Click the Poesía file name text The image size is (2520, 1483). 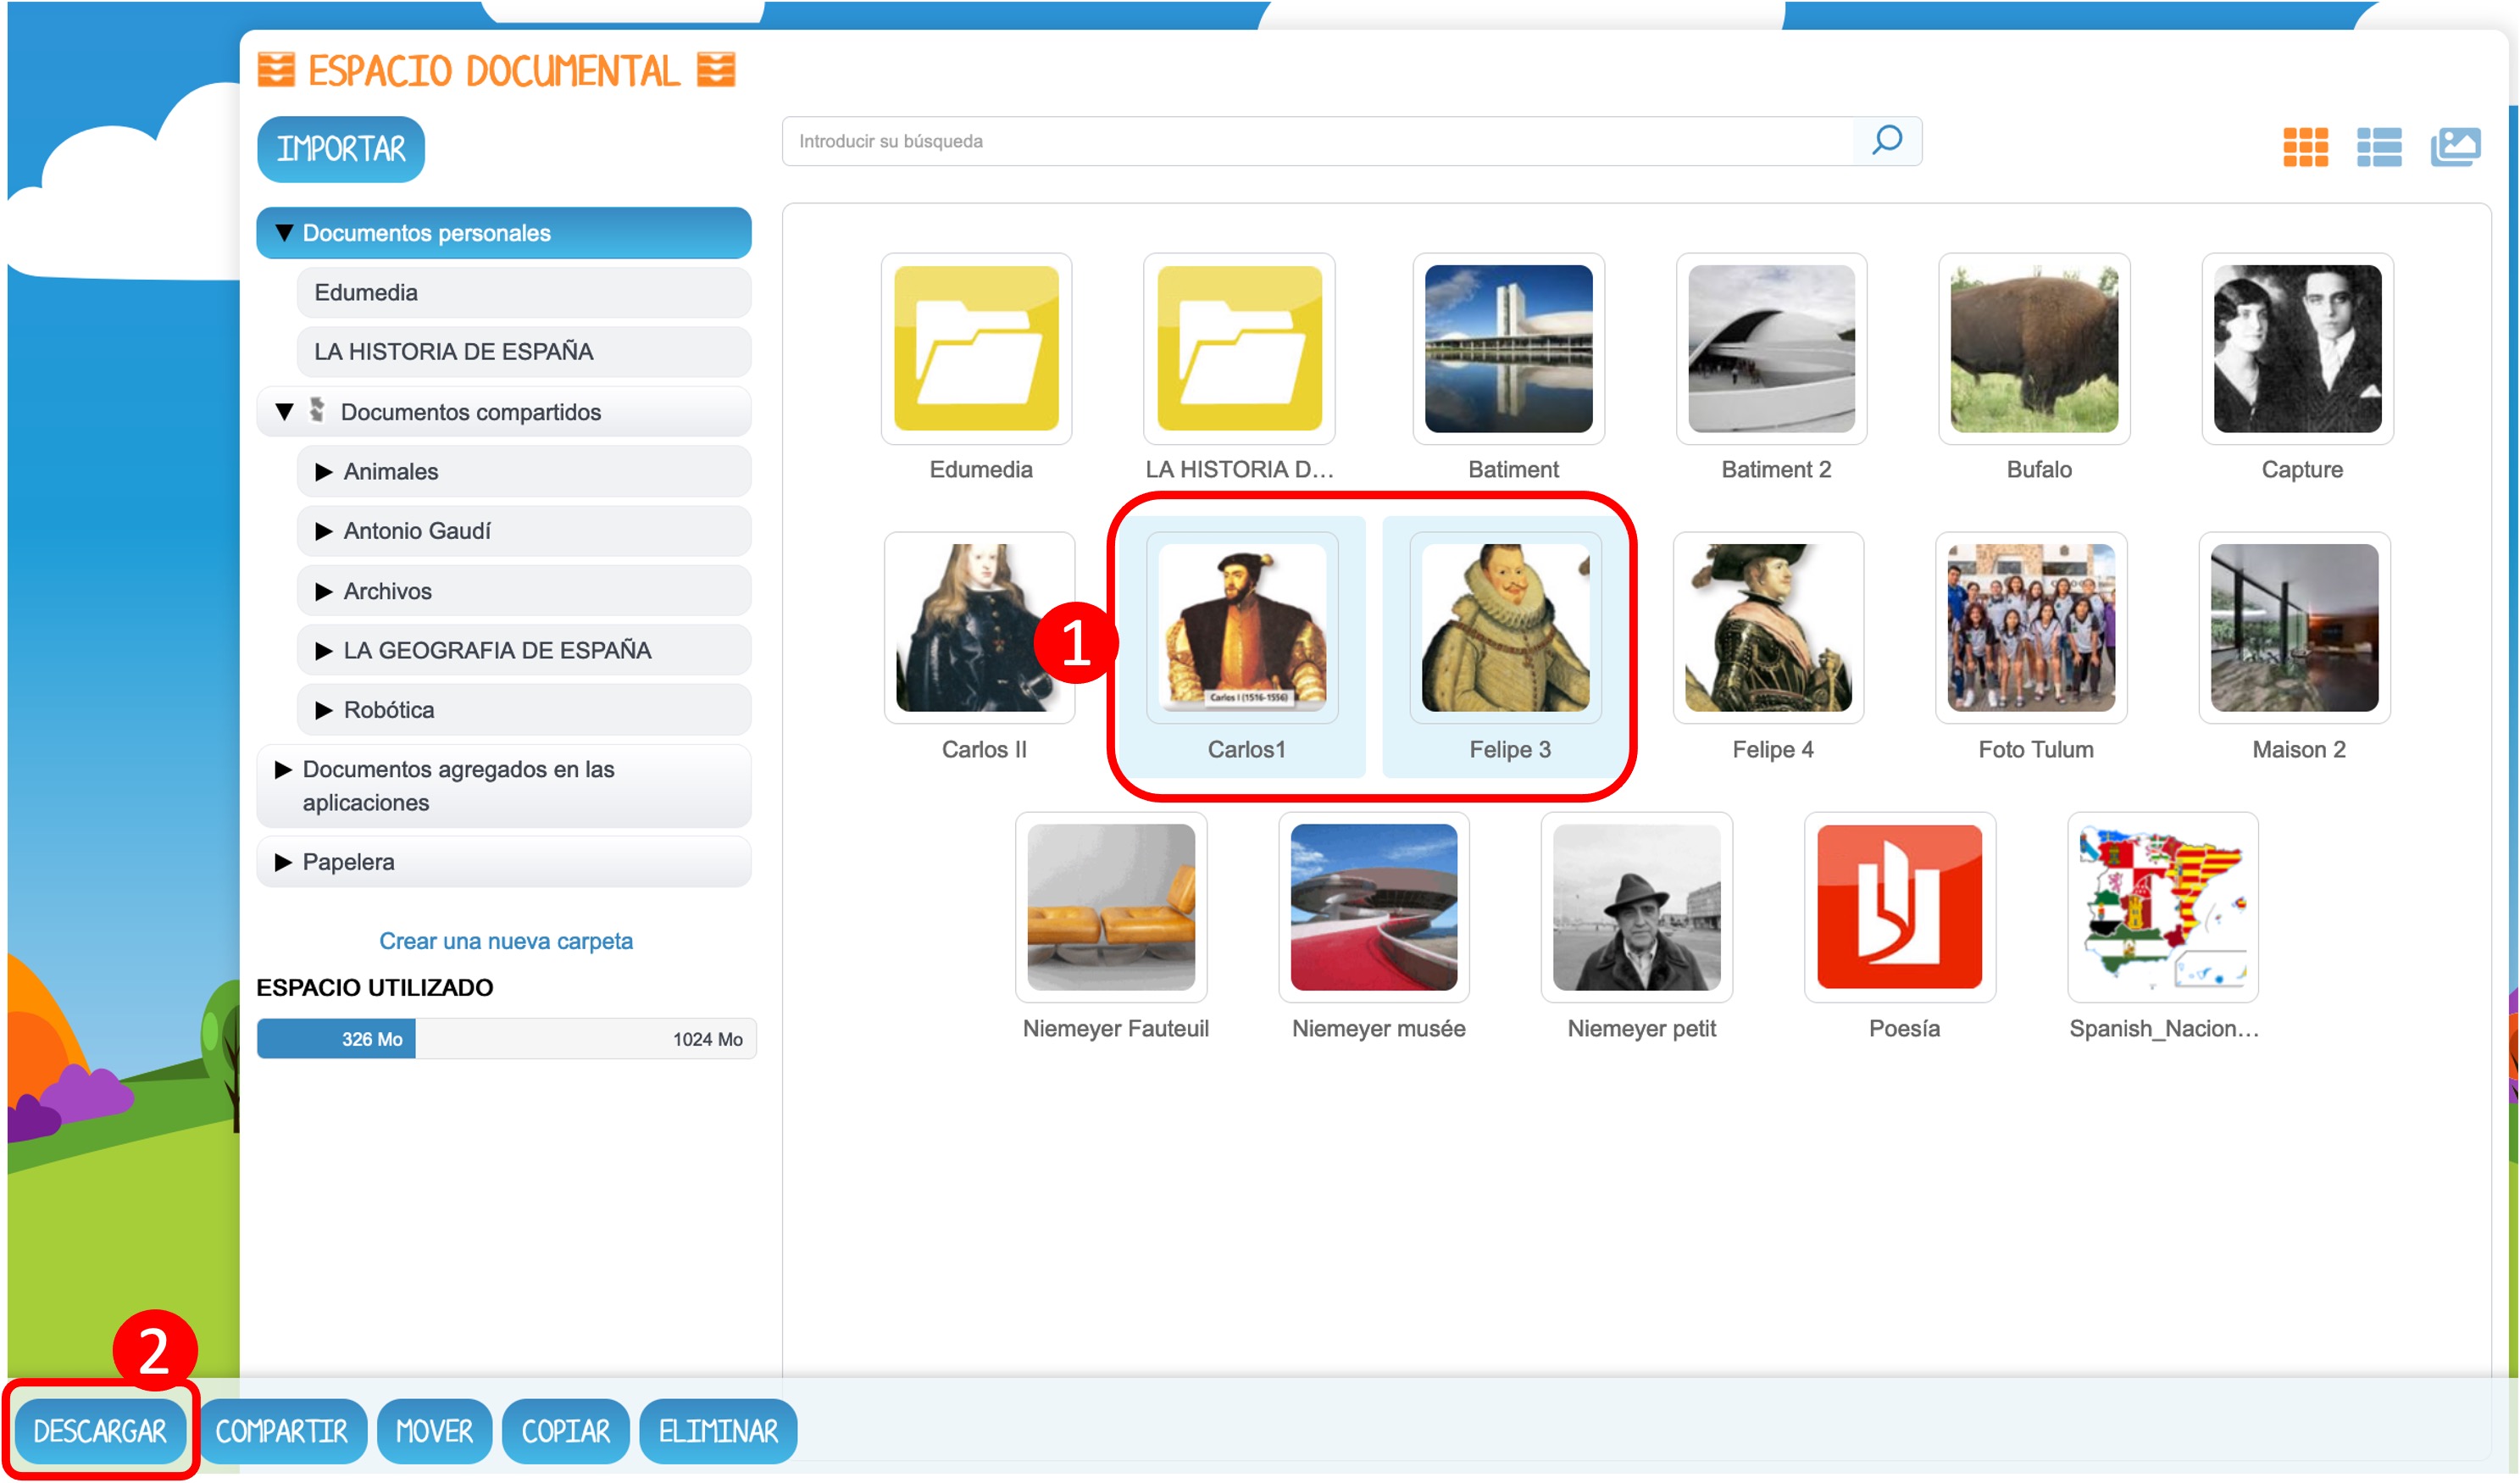[1904, 1028]
